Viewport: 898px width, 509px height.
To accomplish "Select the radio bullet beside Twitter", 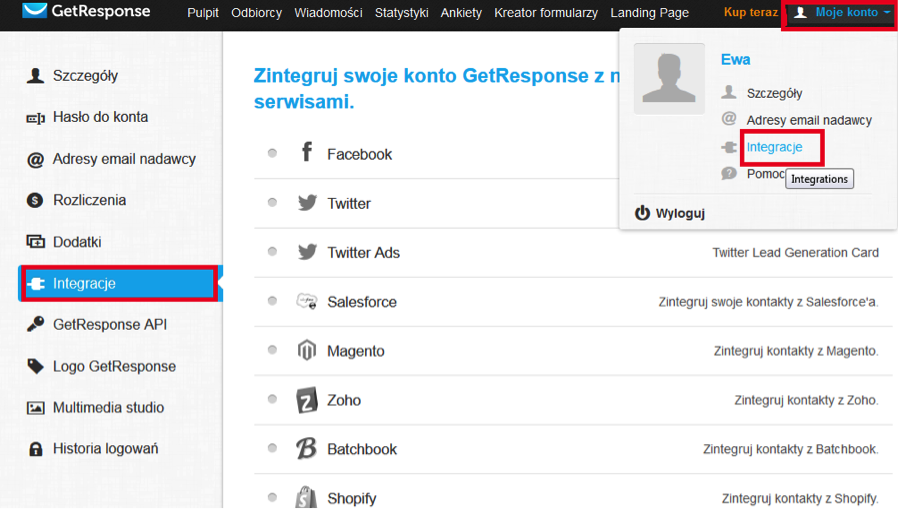I will click(273, 202).
